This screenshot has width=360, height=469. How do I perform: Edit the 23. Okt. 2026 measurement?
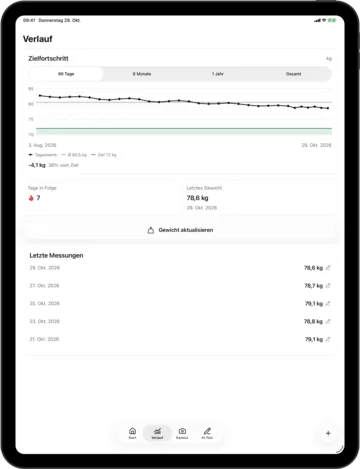pos(328,321)
